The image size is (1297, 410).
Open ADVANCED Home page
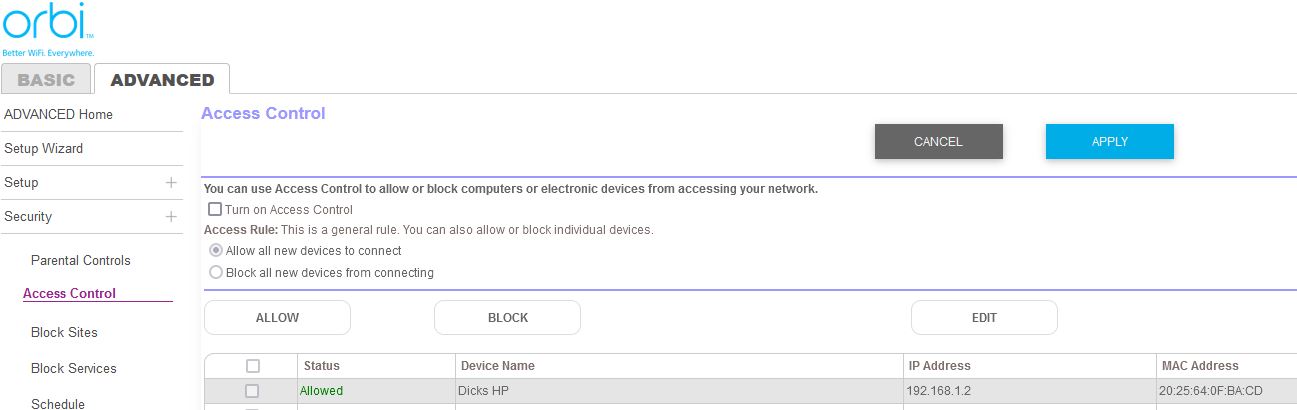[58, 115]
